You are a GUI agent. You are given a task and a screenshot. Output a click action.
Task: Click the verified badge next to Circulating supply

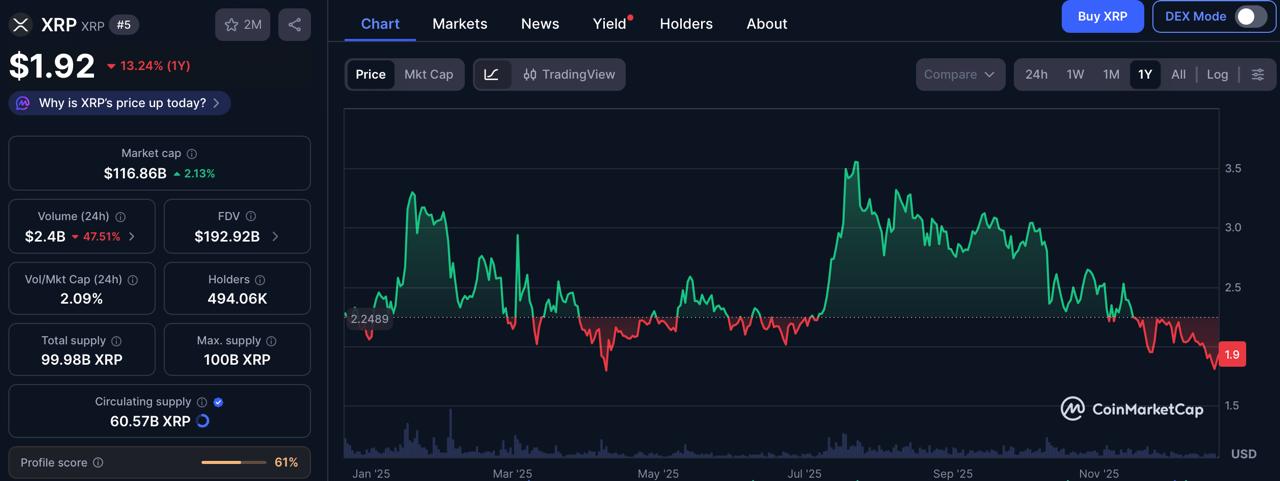(x=219, y=402)
